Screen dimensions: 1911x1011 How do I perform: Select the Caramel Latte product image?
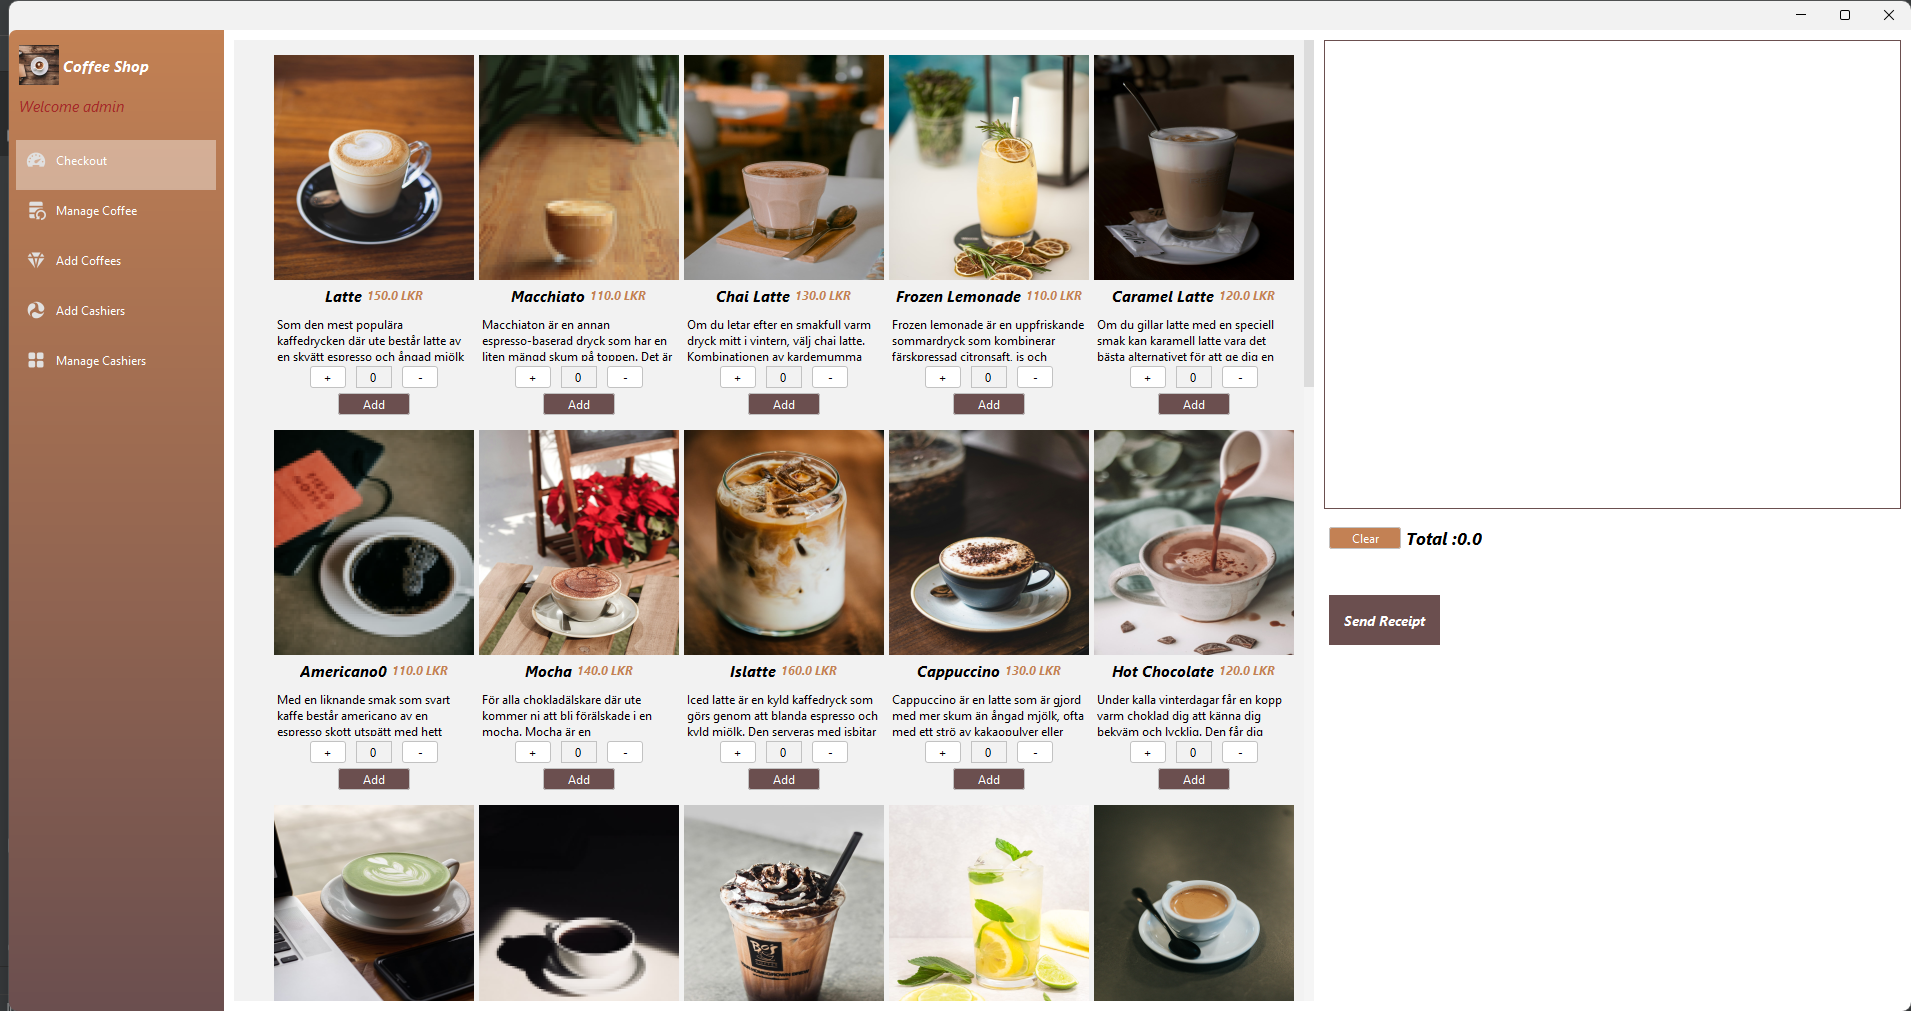point(1194,167)
